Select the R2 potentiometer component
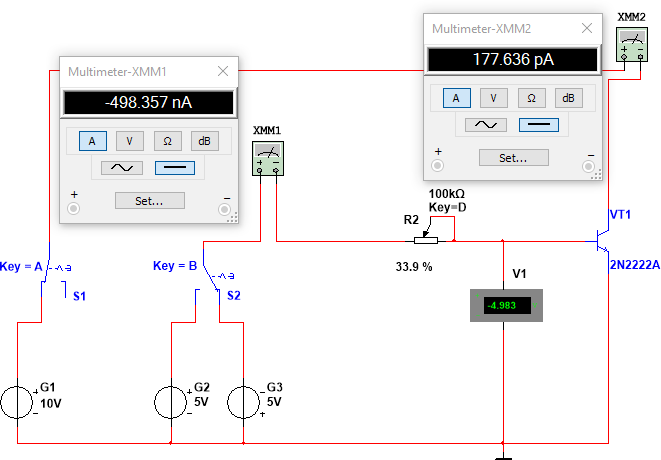 426,240
